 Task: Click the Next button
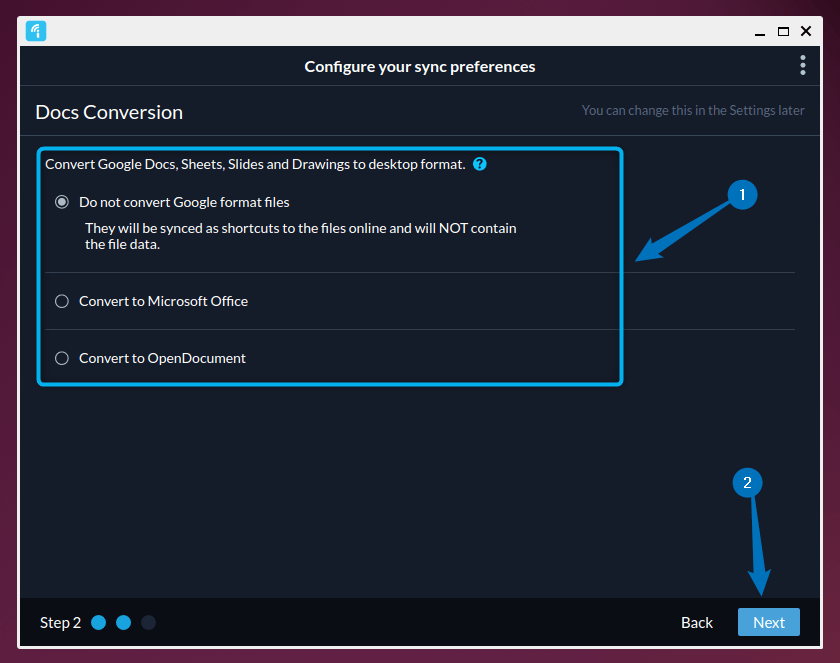pyautogui.click(x=768, y=622)
